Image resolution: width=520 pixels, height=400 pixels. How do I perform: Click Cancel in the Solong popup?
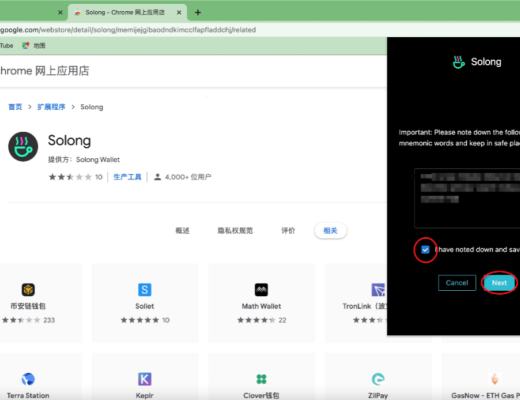click(457, 283)
